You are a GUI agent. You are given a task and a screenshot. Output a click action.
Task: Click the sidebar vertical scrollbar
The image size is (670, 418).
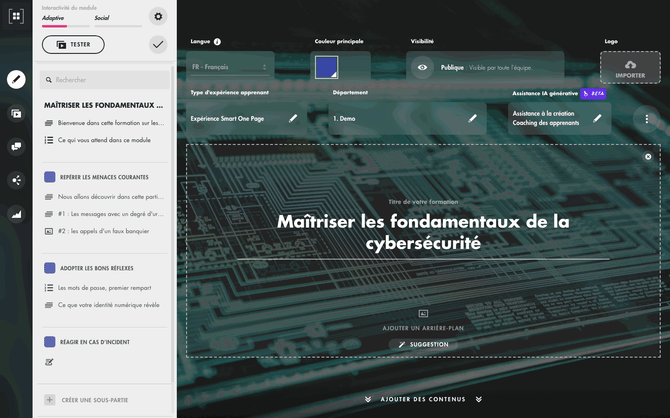pyautogui.click(x=172, y=224)
